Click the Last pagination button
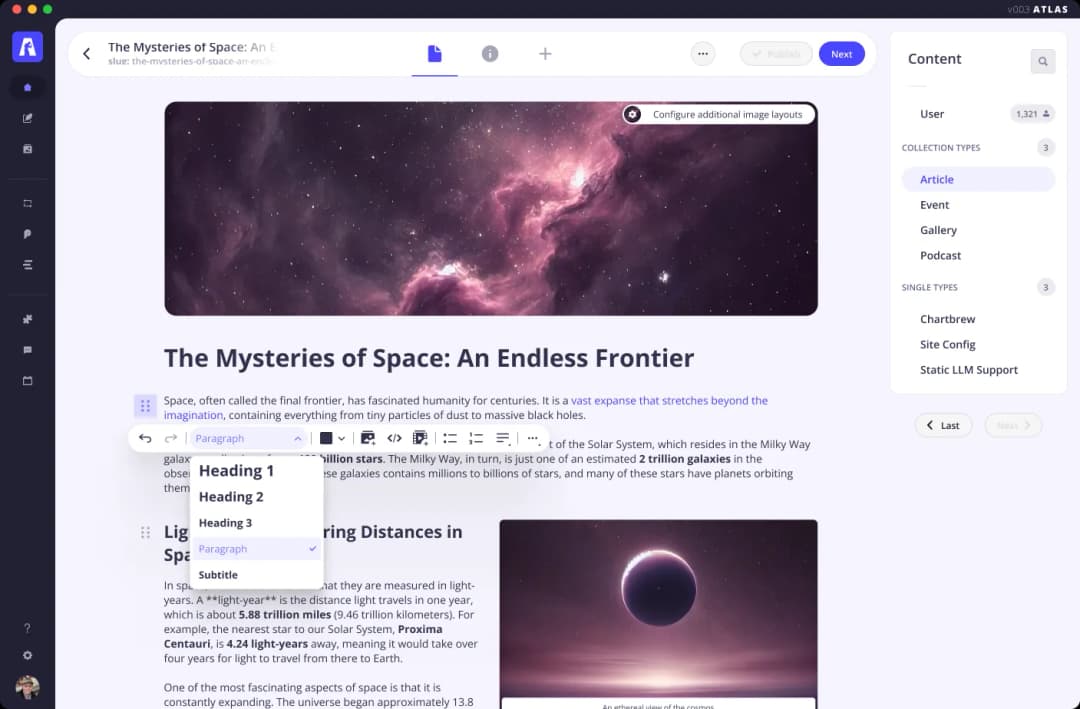The height and width of the screenshot is (709, 1080). [x=943, y=425]
